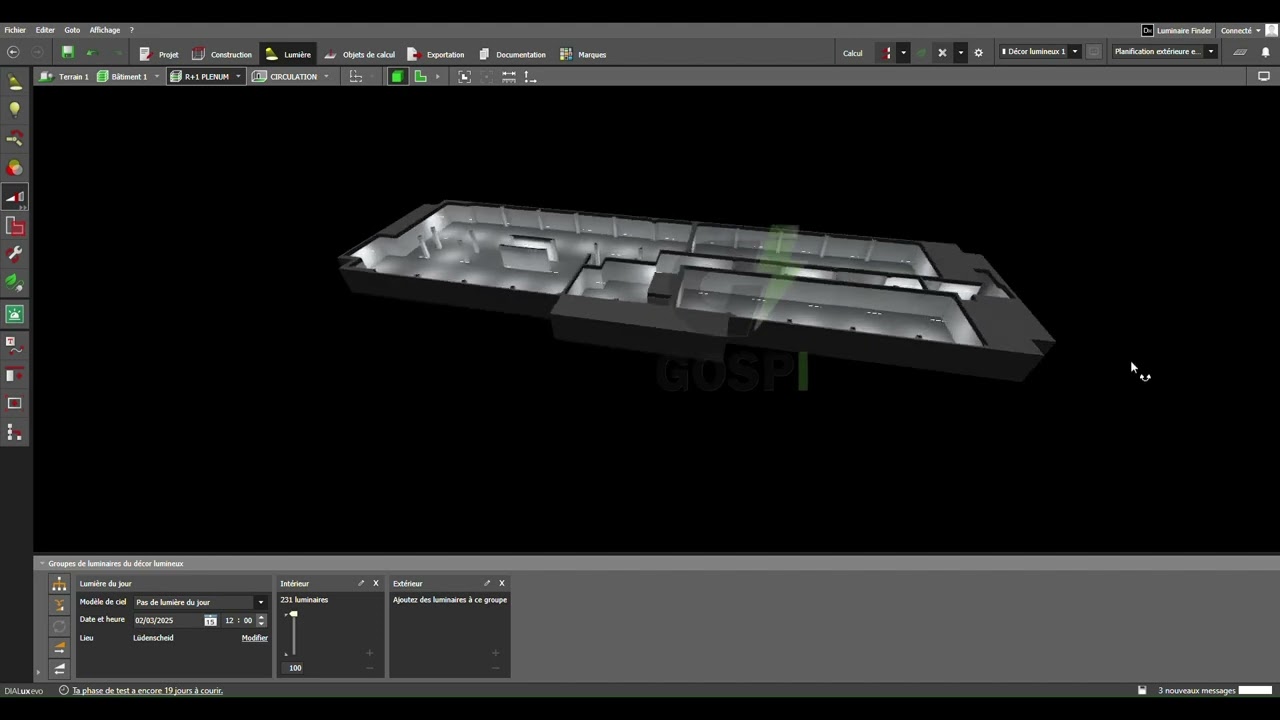The height and width of the screenshot is (720, 1280).
Task: Rename the Extérieur group with the pencil icon
Action: tap(487, 583)
